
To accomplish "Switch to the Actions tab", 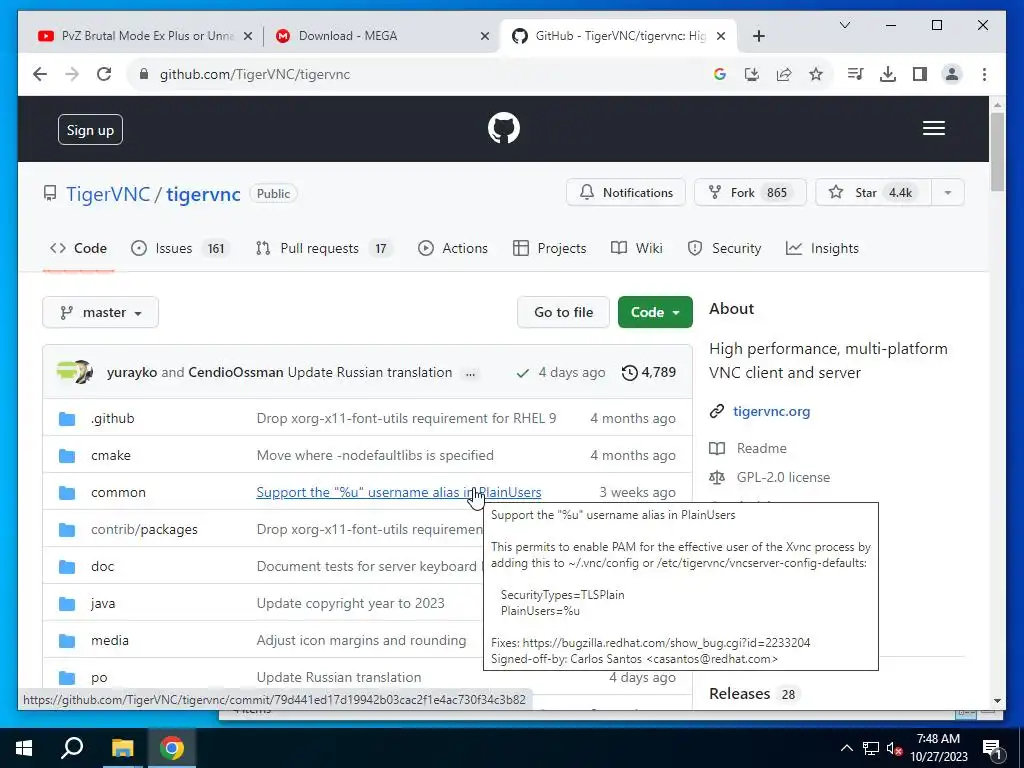I will point(453,248).
